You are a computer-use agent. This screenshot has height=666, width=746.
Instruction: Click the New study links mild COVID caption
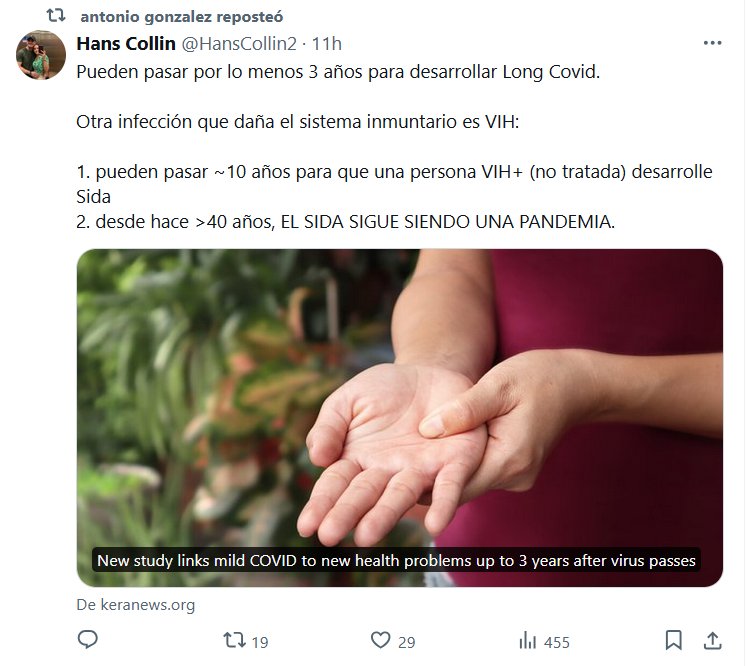coord(396,560)
